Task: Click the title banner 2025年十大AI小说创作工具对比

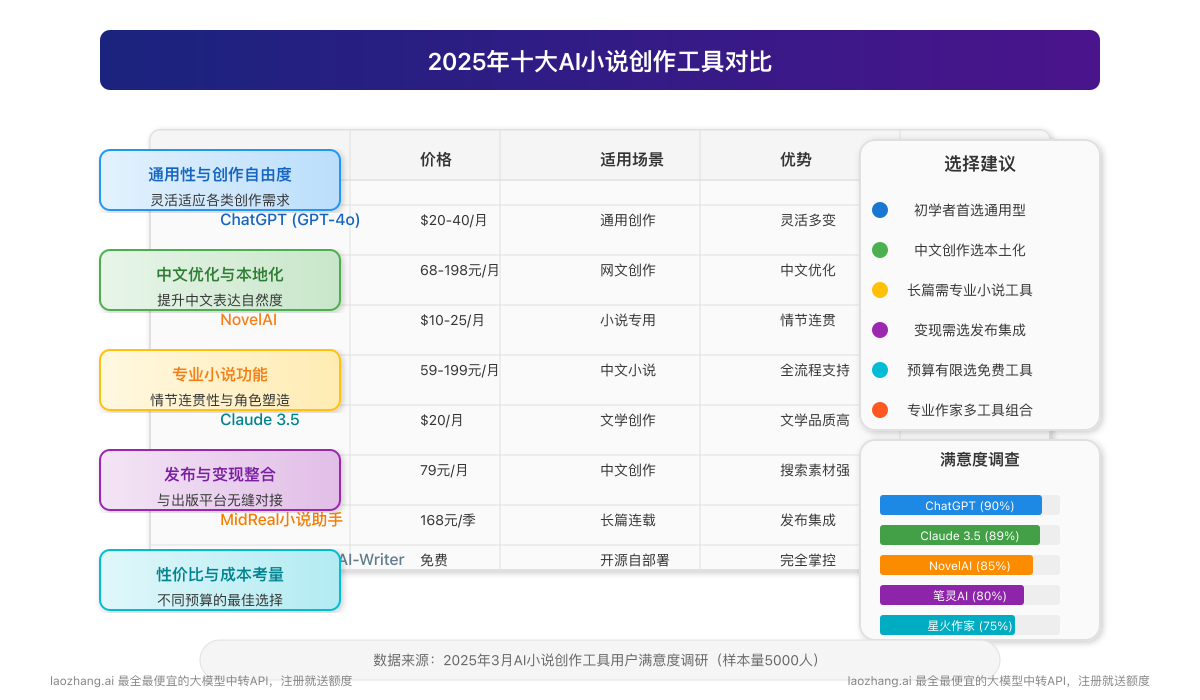Action: click(600, 60)
